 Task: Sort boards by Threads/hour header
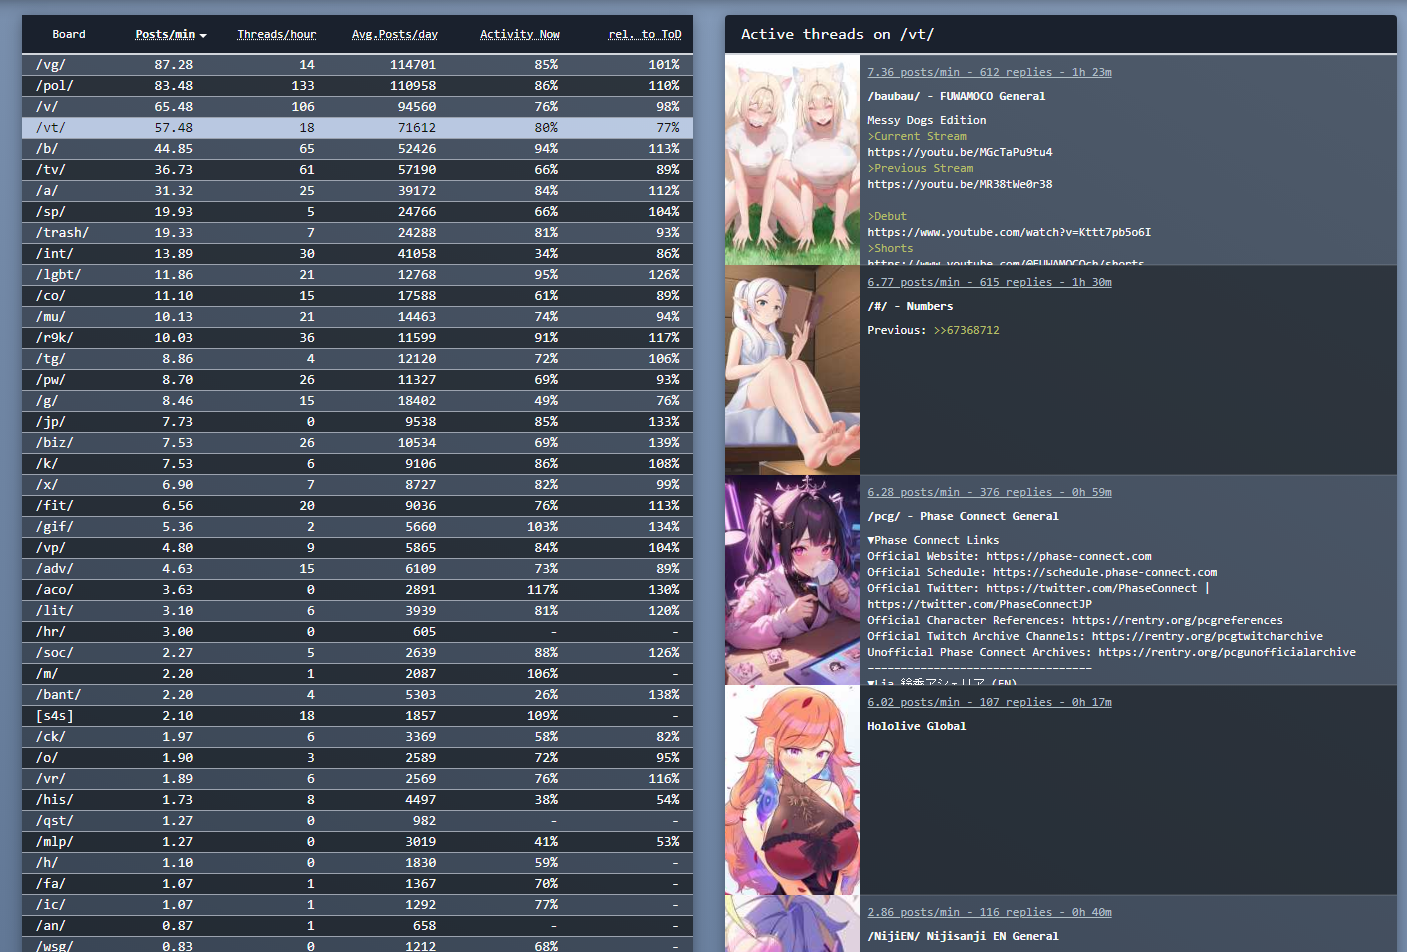276,34
